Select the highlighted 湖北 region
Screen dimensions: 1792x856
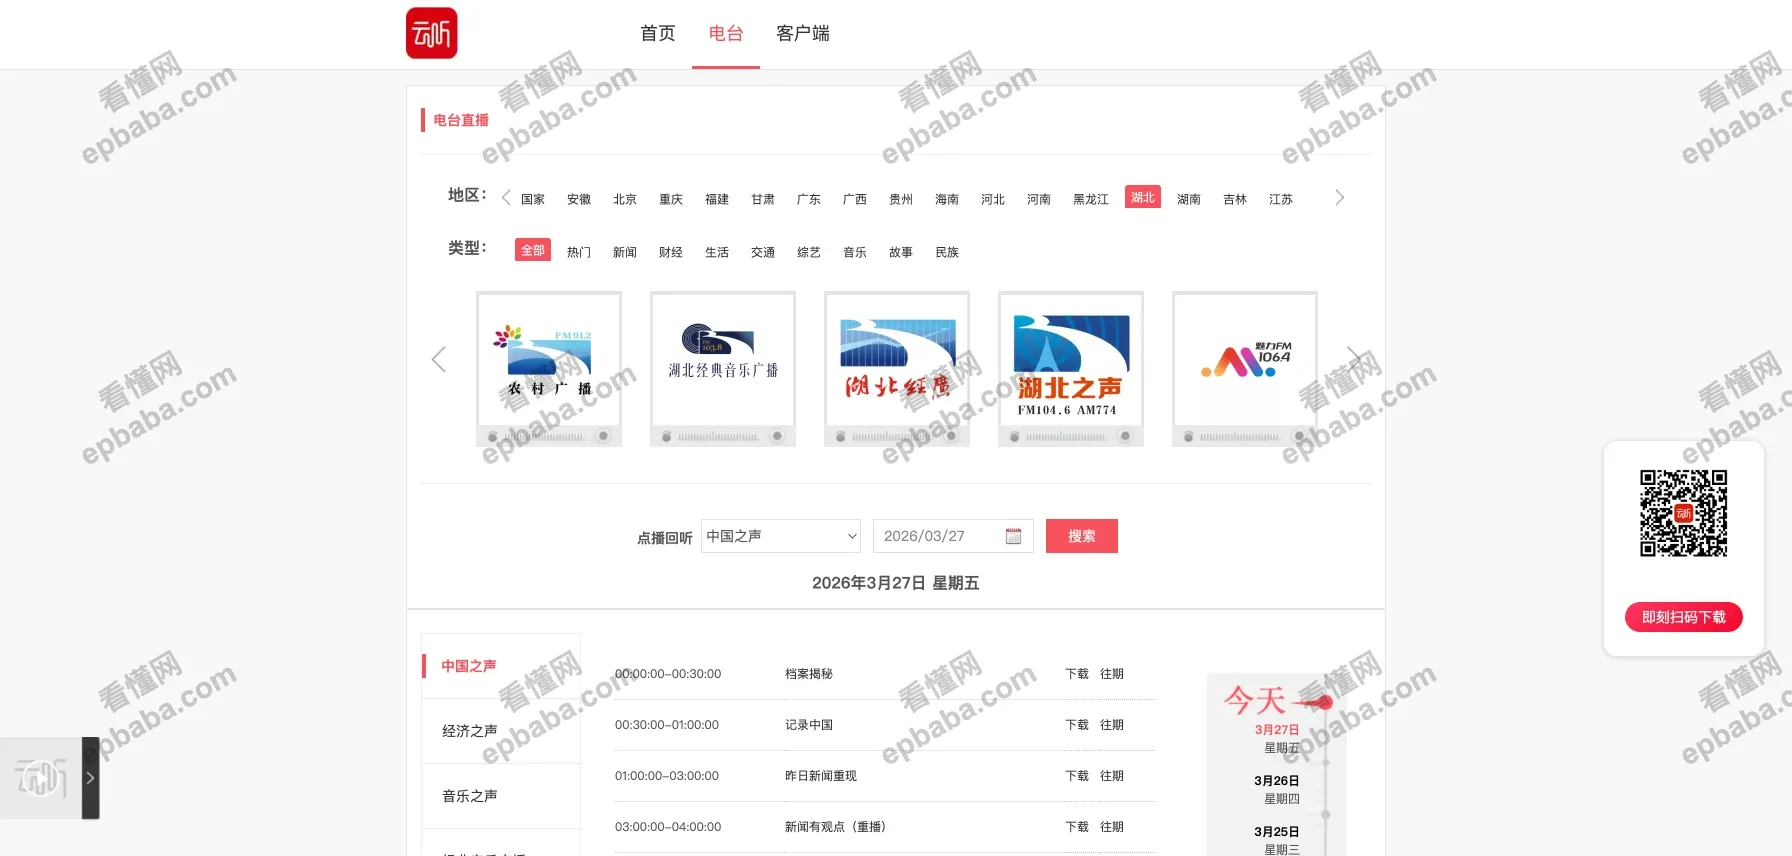1143,197
